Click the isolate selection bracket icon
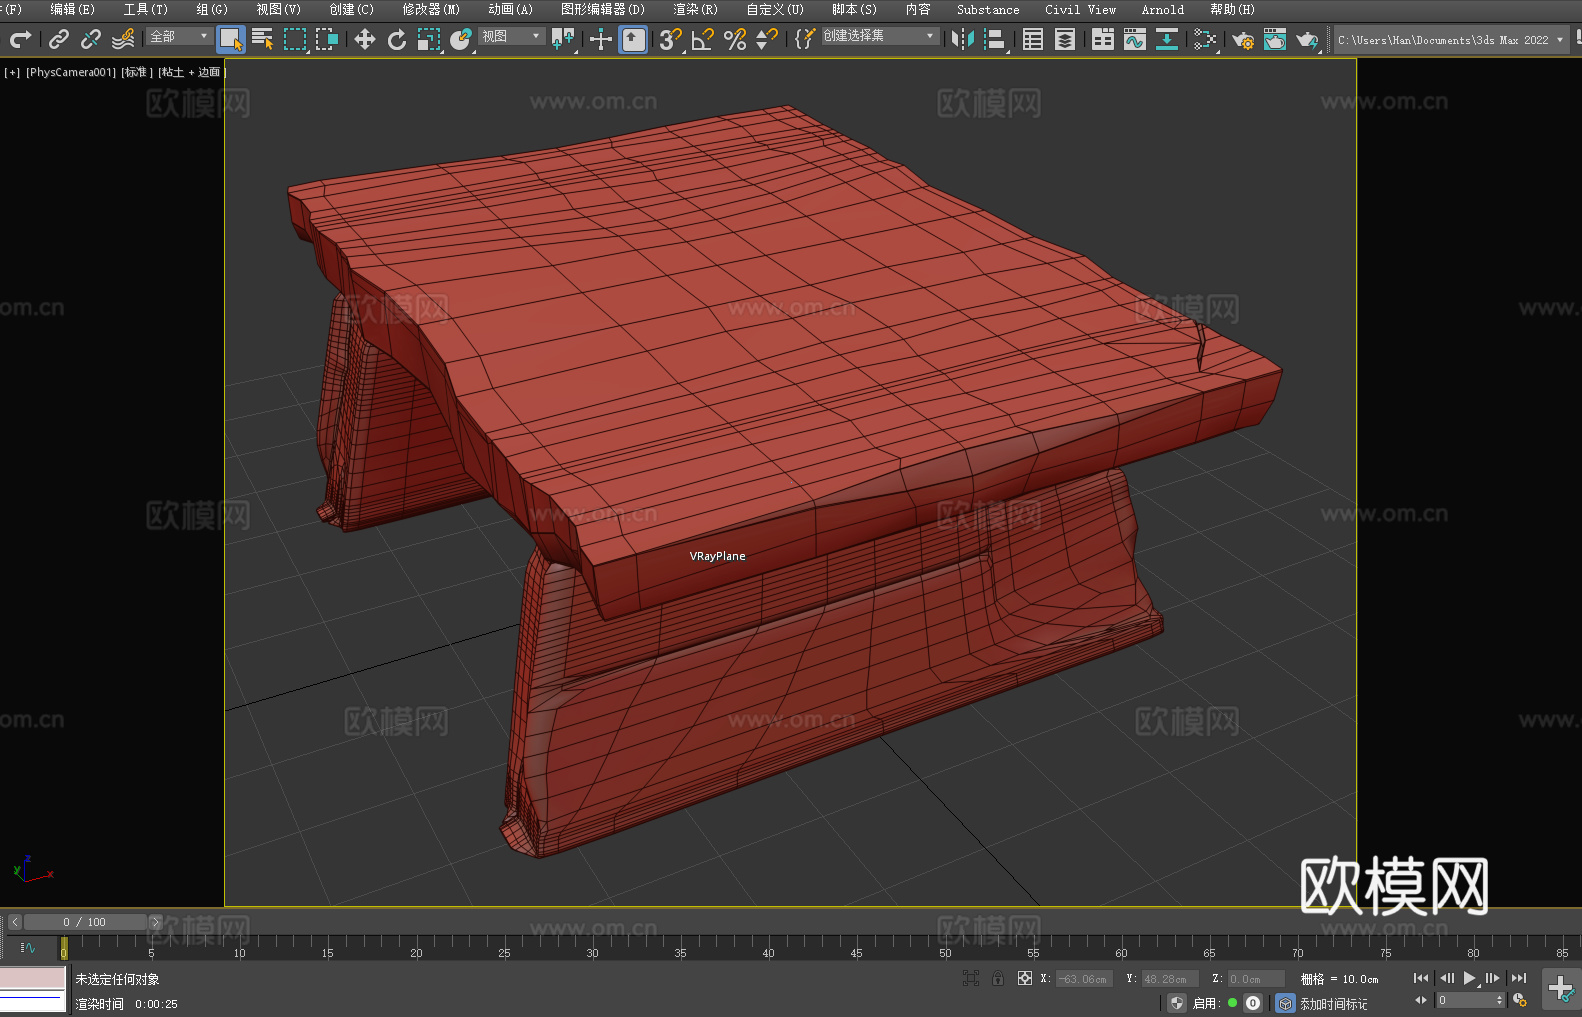1582x1017 pixels. point(971,978)
